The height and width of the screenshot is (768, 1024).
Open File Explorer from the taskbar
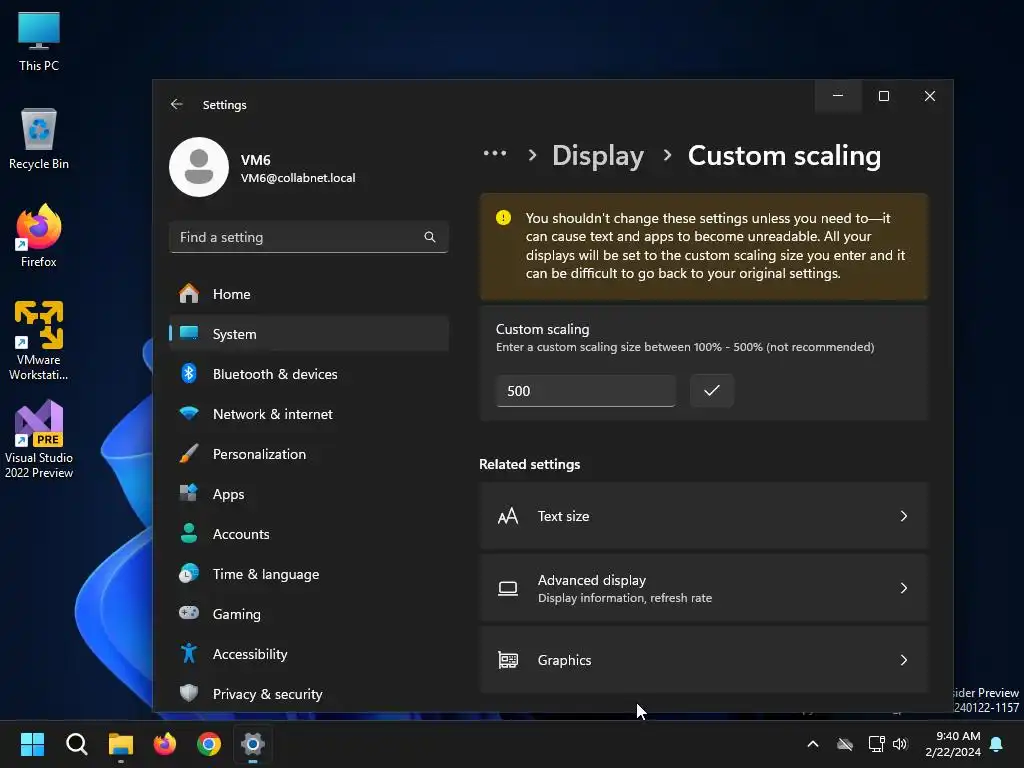click(x=121, y=744)
